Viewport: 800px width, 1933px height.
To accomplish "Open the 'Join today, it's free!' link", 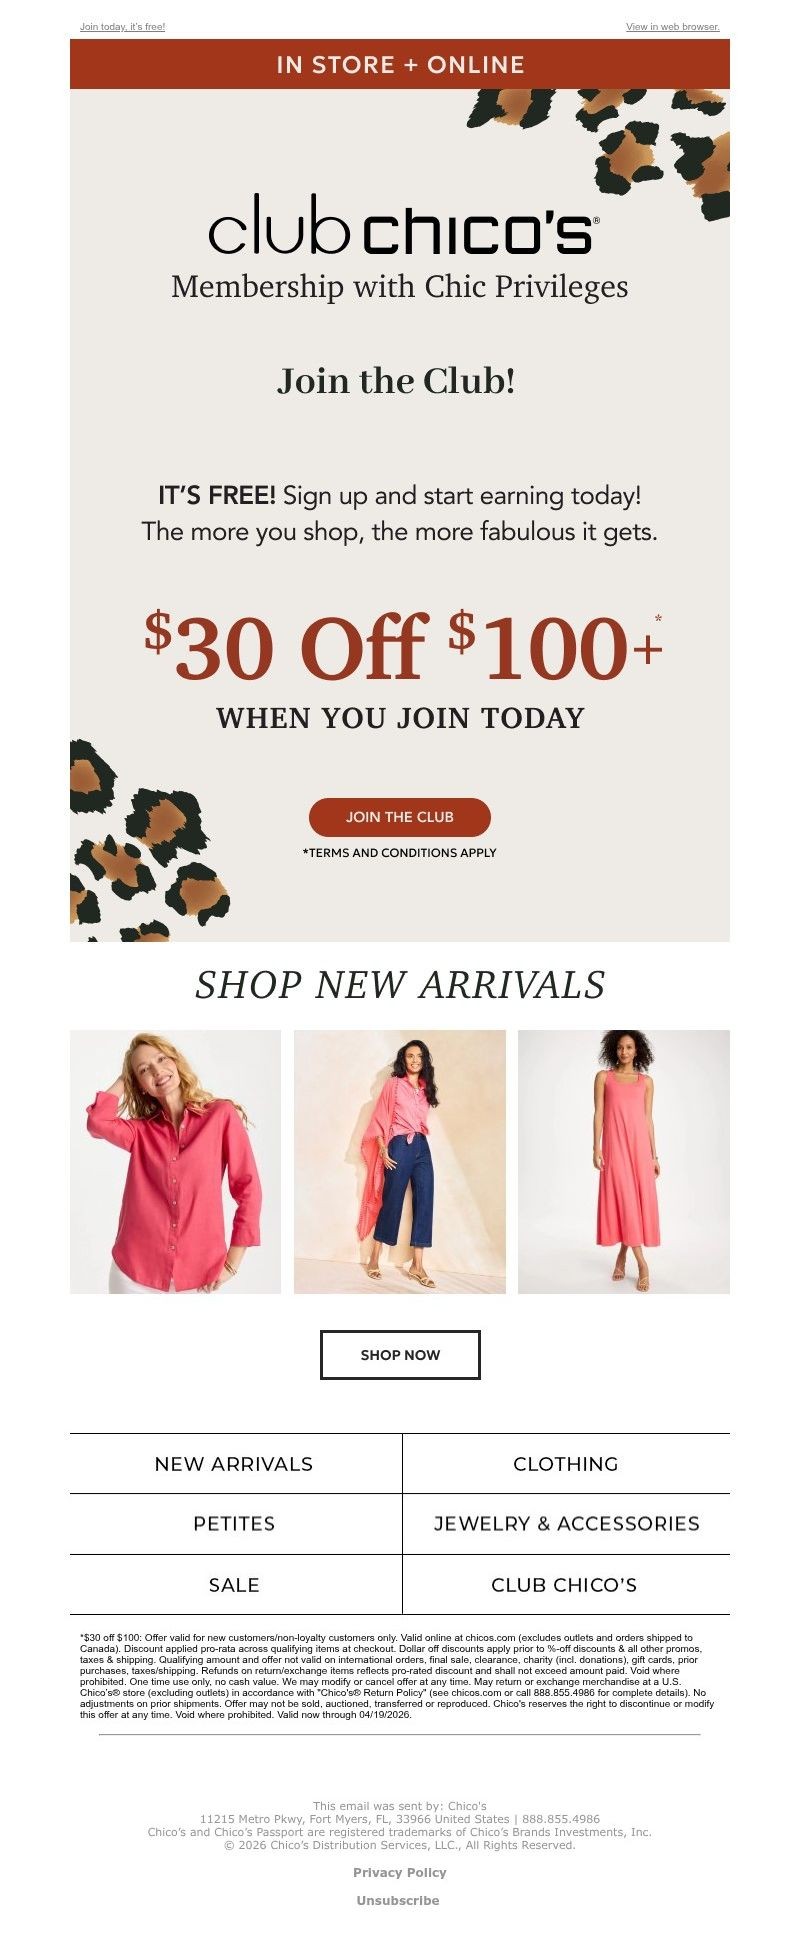I will tap(122, 27).
